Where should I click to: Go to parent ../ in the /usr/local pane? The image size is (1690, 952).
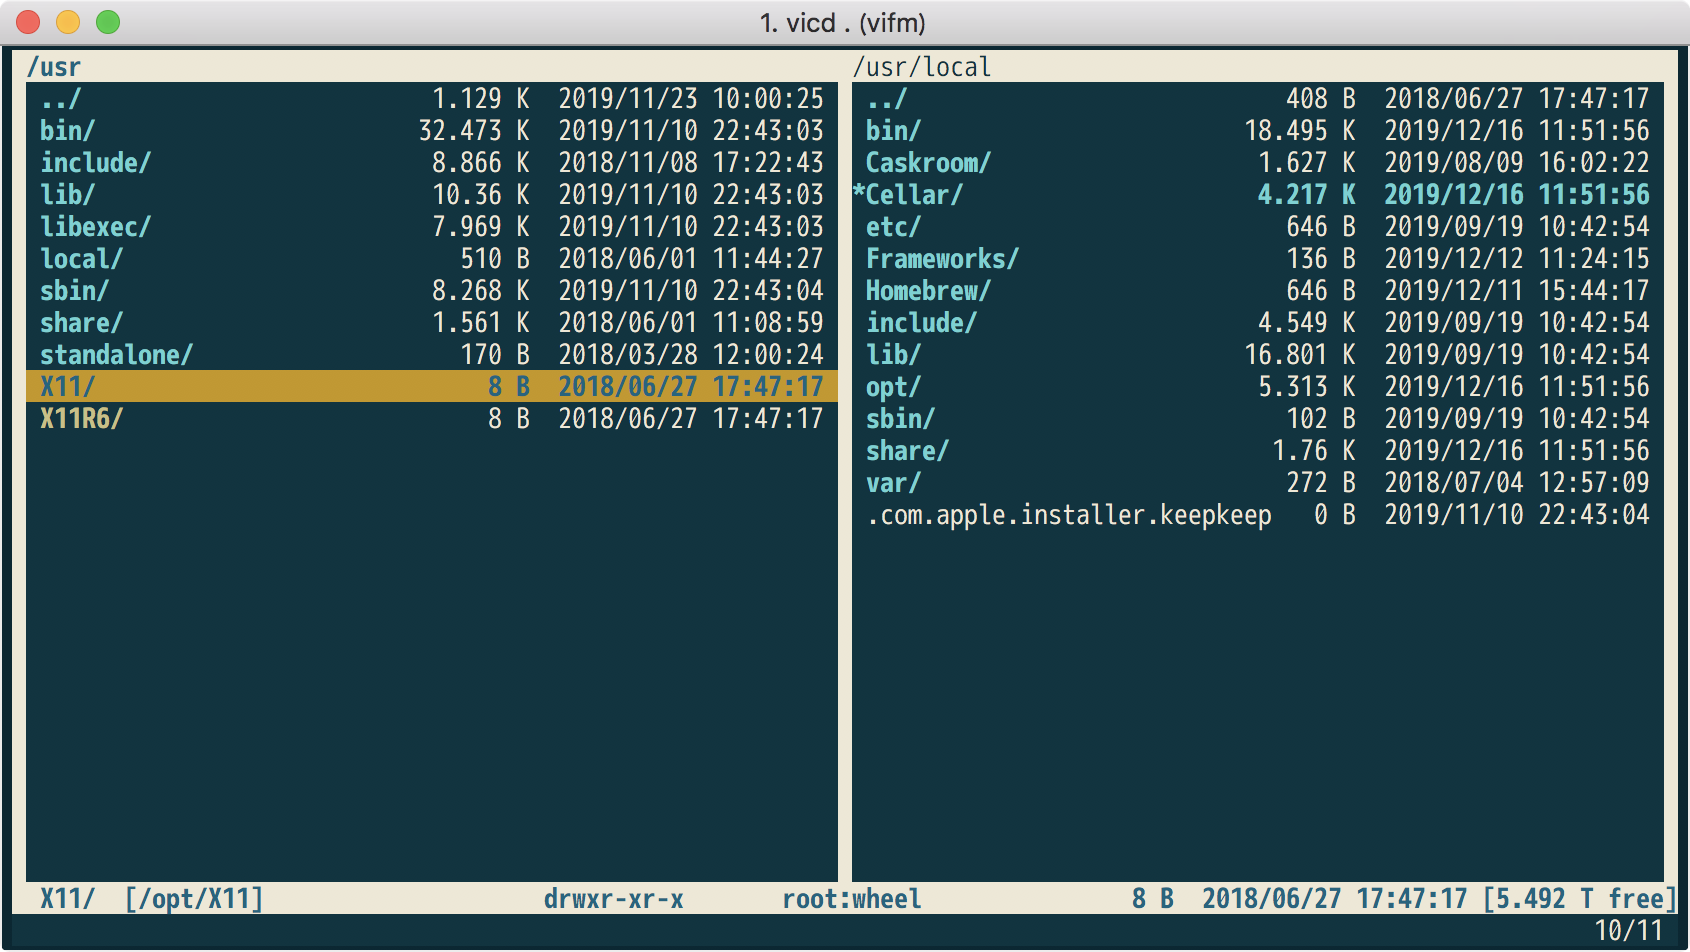[1258, 99]
